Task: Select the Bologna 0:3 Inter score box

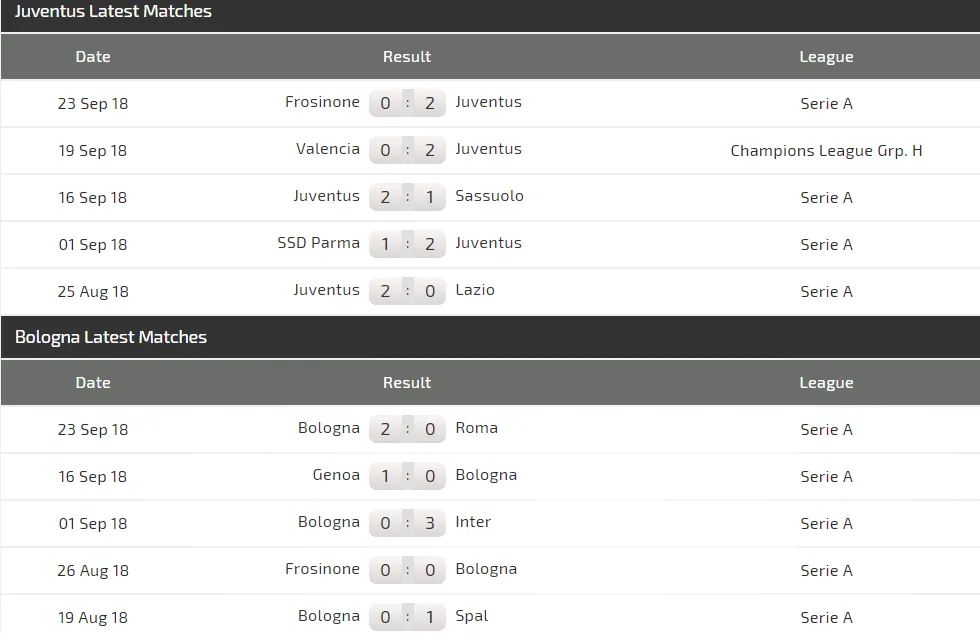Action: click(408, 522)
